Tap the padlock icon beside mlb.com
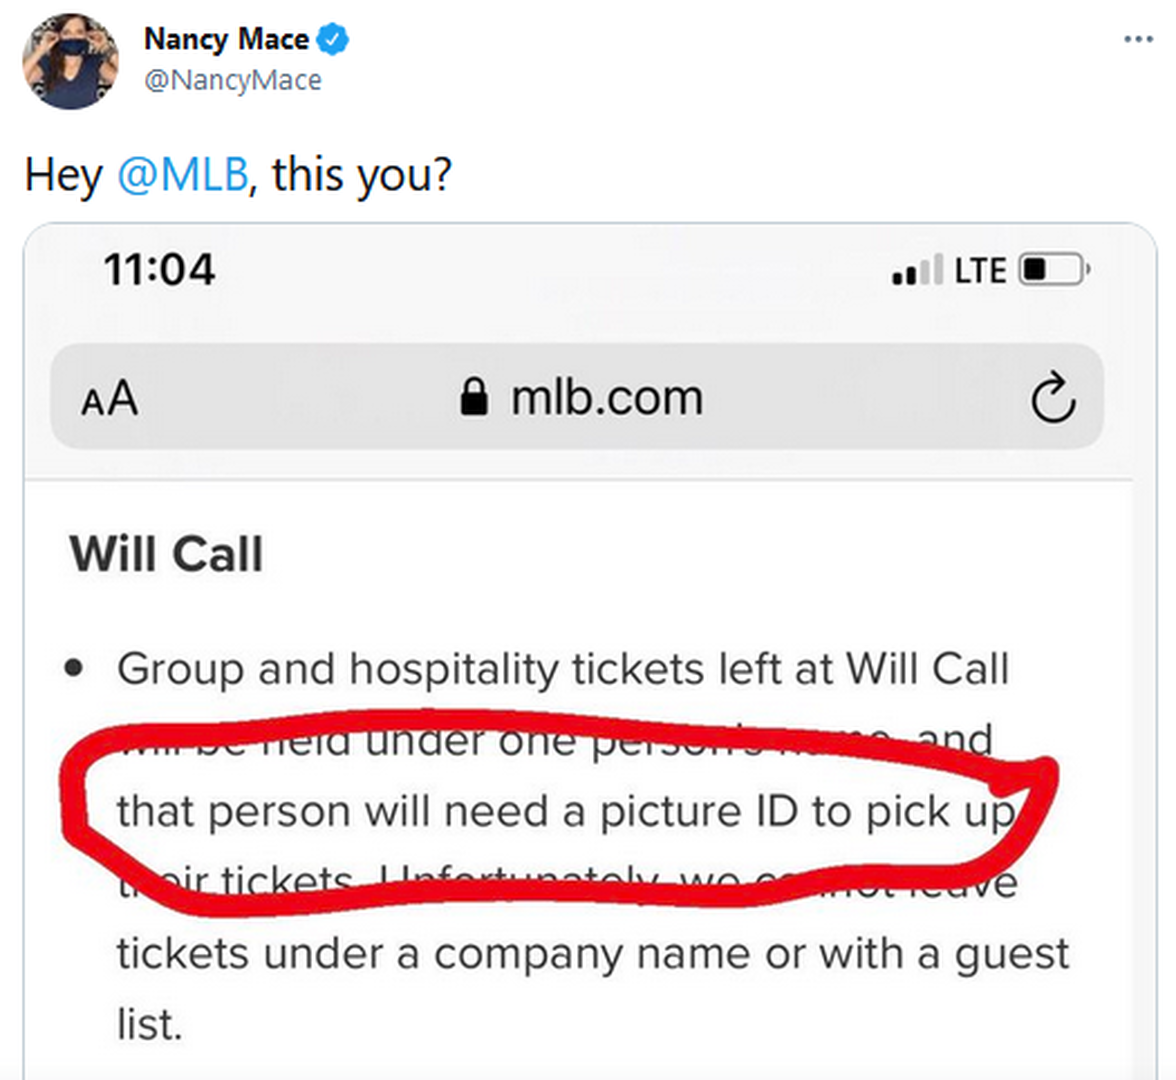This screenshot has width=1176, height=1080. tap(474, 397)
